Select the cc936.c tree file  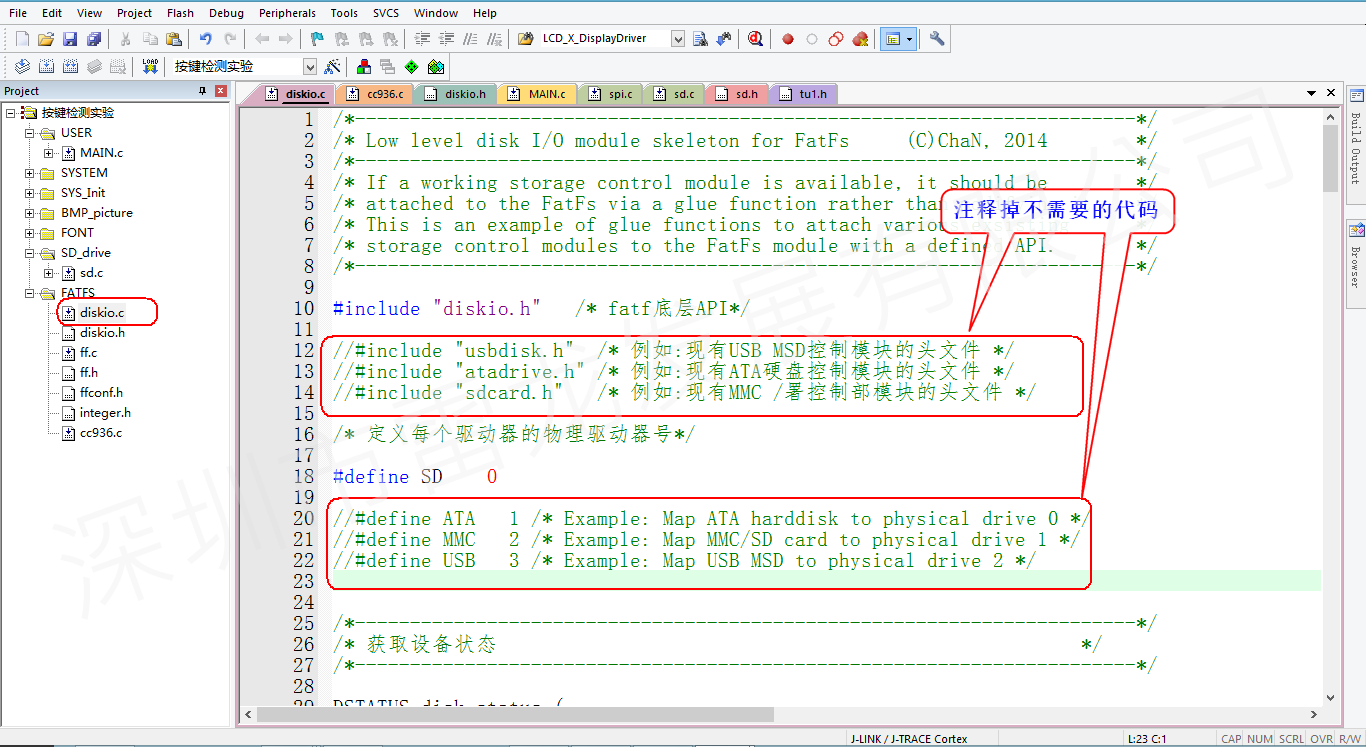(100, 433)
